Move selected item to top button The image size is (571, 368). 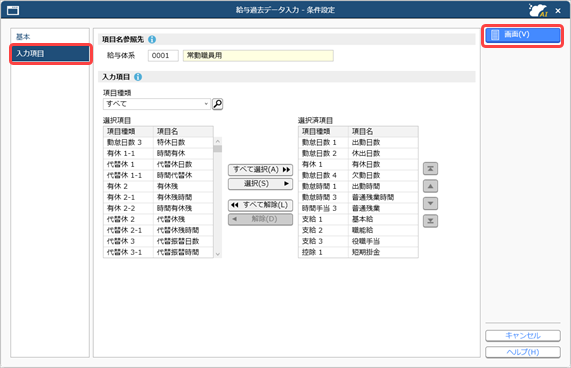pyautogui.click(x=430, y=169)
